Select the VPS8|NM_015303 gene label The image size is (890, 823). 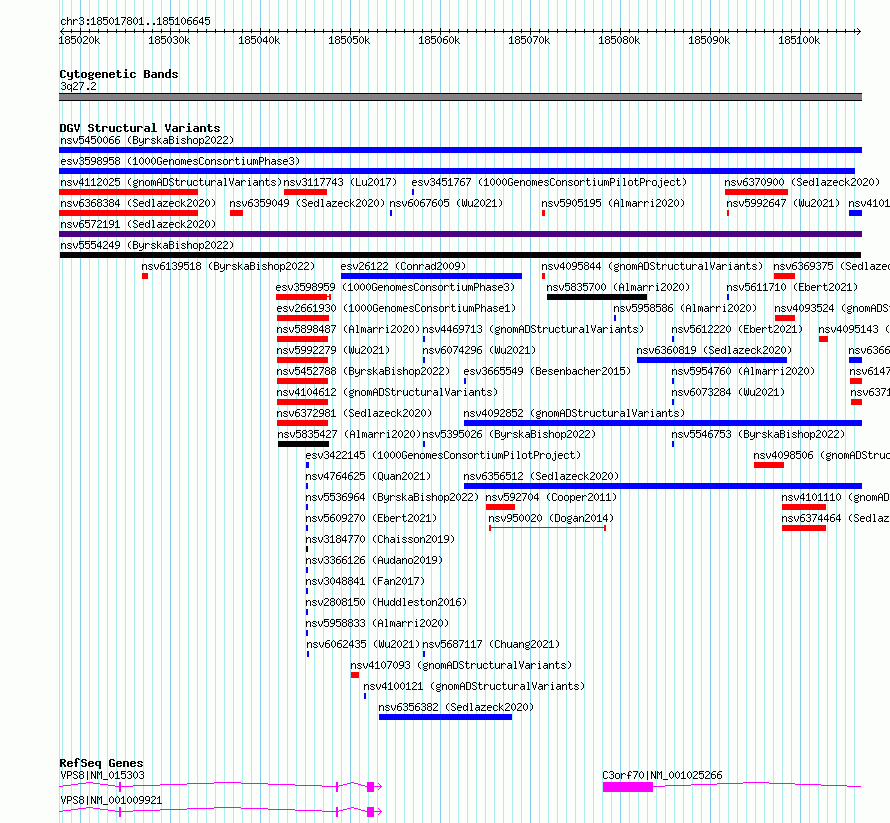pyautogui.click(x=103, y=775)
